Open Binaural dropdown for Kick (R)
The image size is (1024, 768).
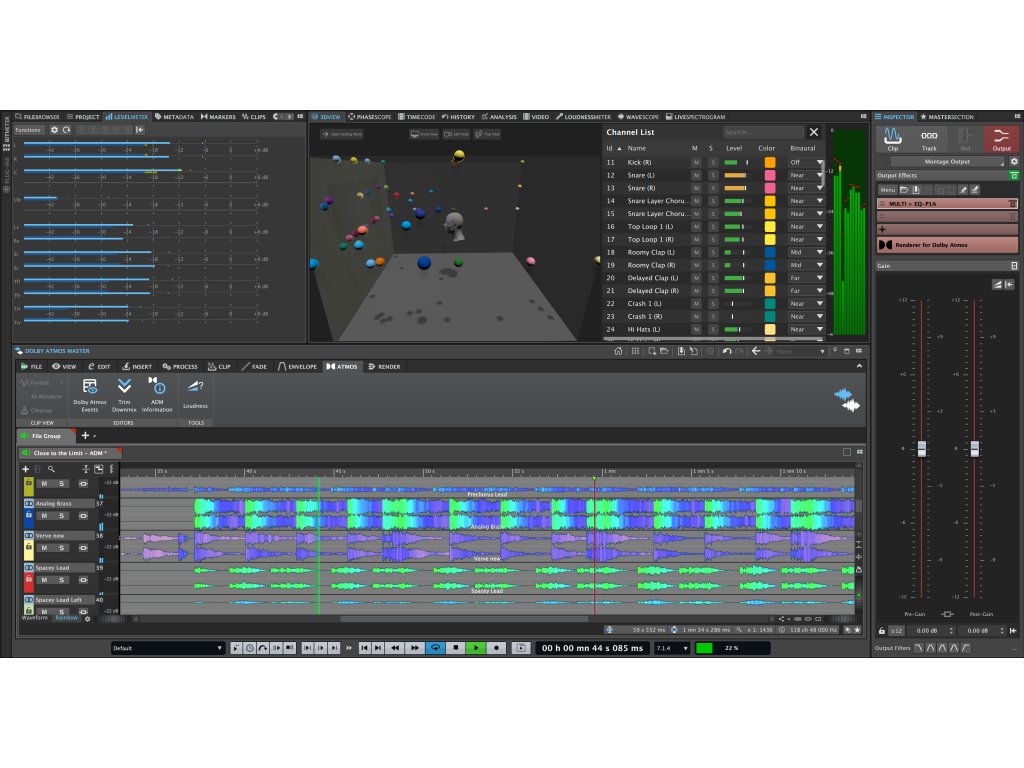(x=820, y=162)
